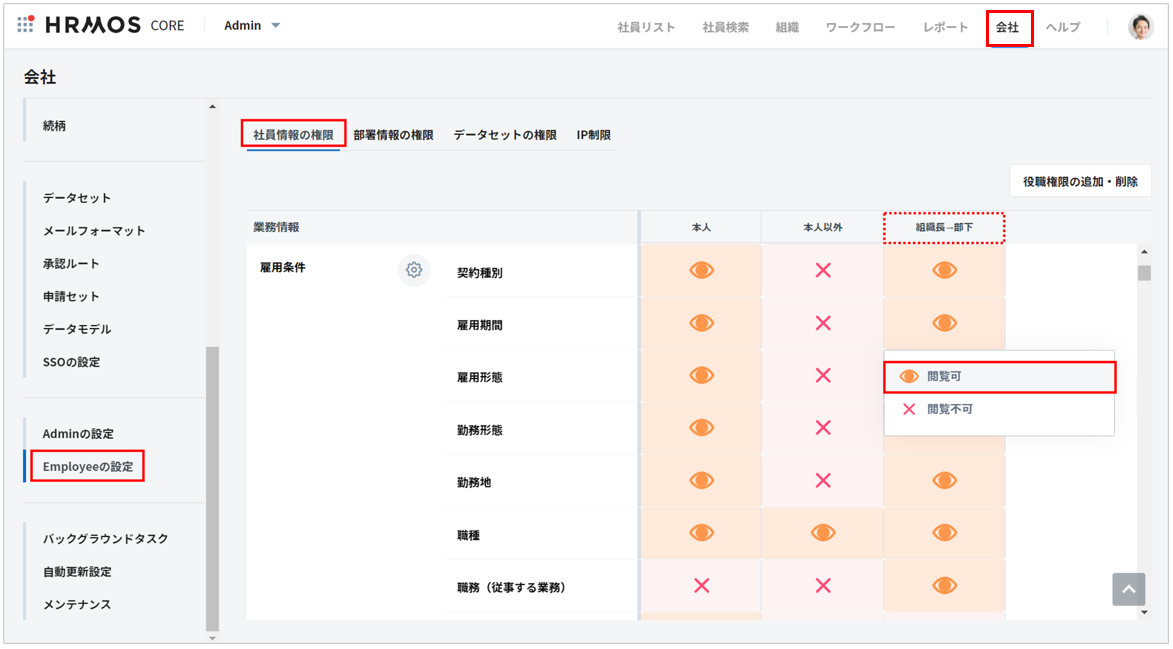Click the scroll-to-top arrow button
The width and height of the screenshot is (1173, 649).
(x=1128, y=589)
